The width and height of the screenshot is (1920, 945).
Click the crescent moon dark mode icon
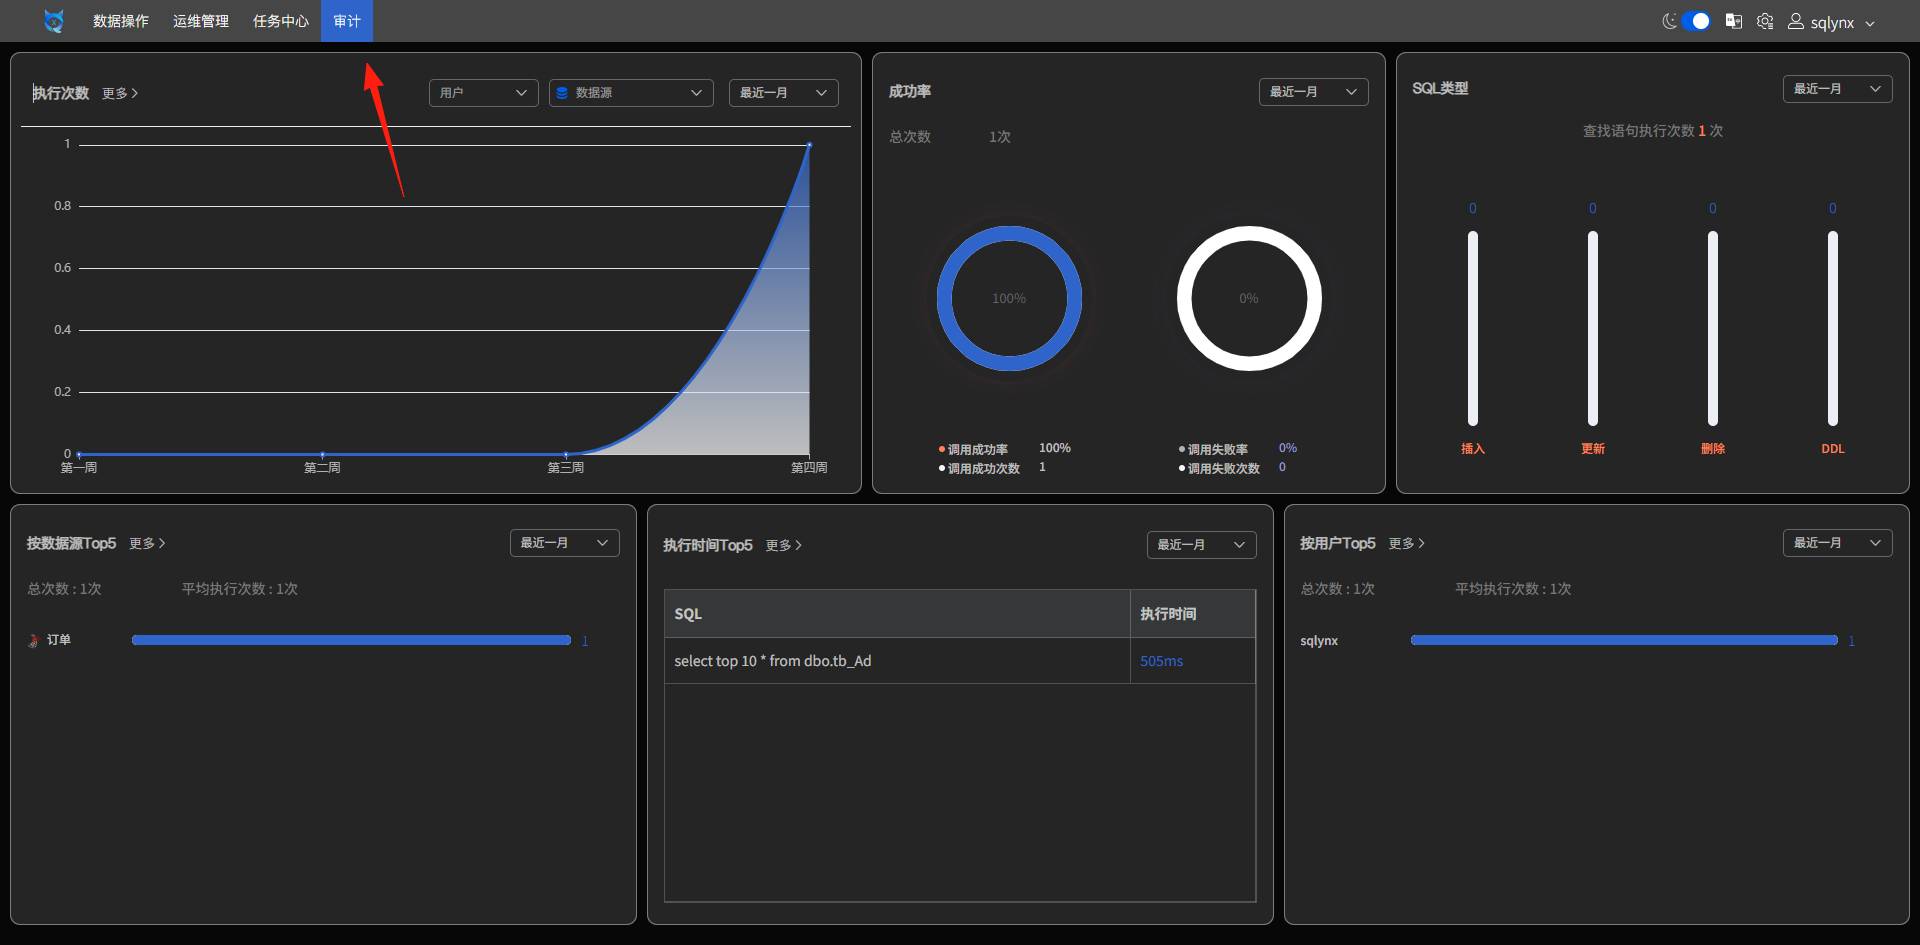tap(1669, 21)
